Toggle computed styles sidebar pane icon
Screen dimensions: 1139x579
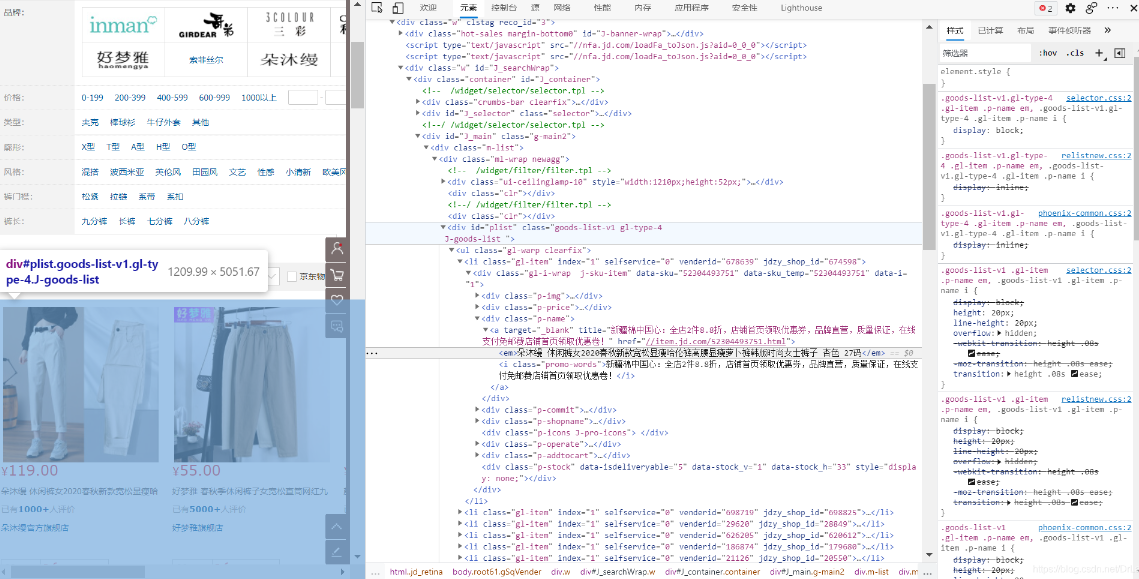click(x=1119, y=52)
